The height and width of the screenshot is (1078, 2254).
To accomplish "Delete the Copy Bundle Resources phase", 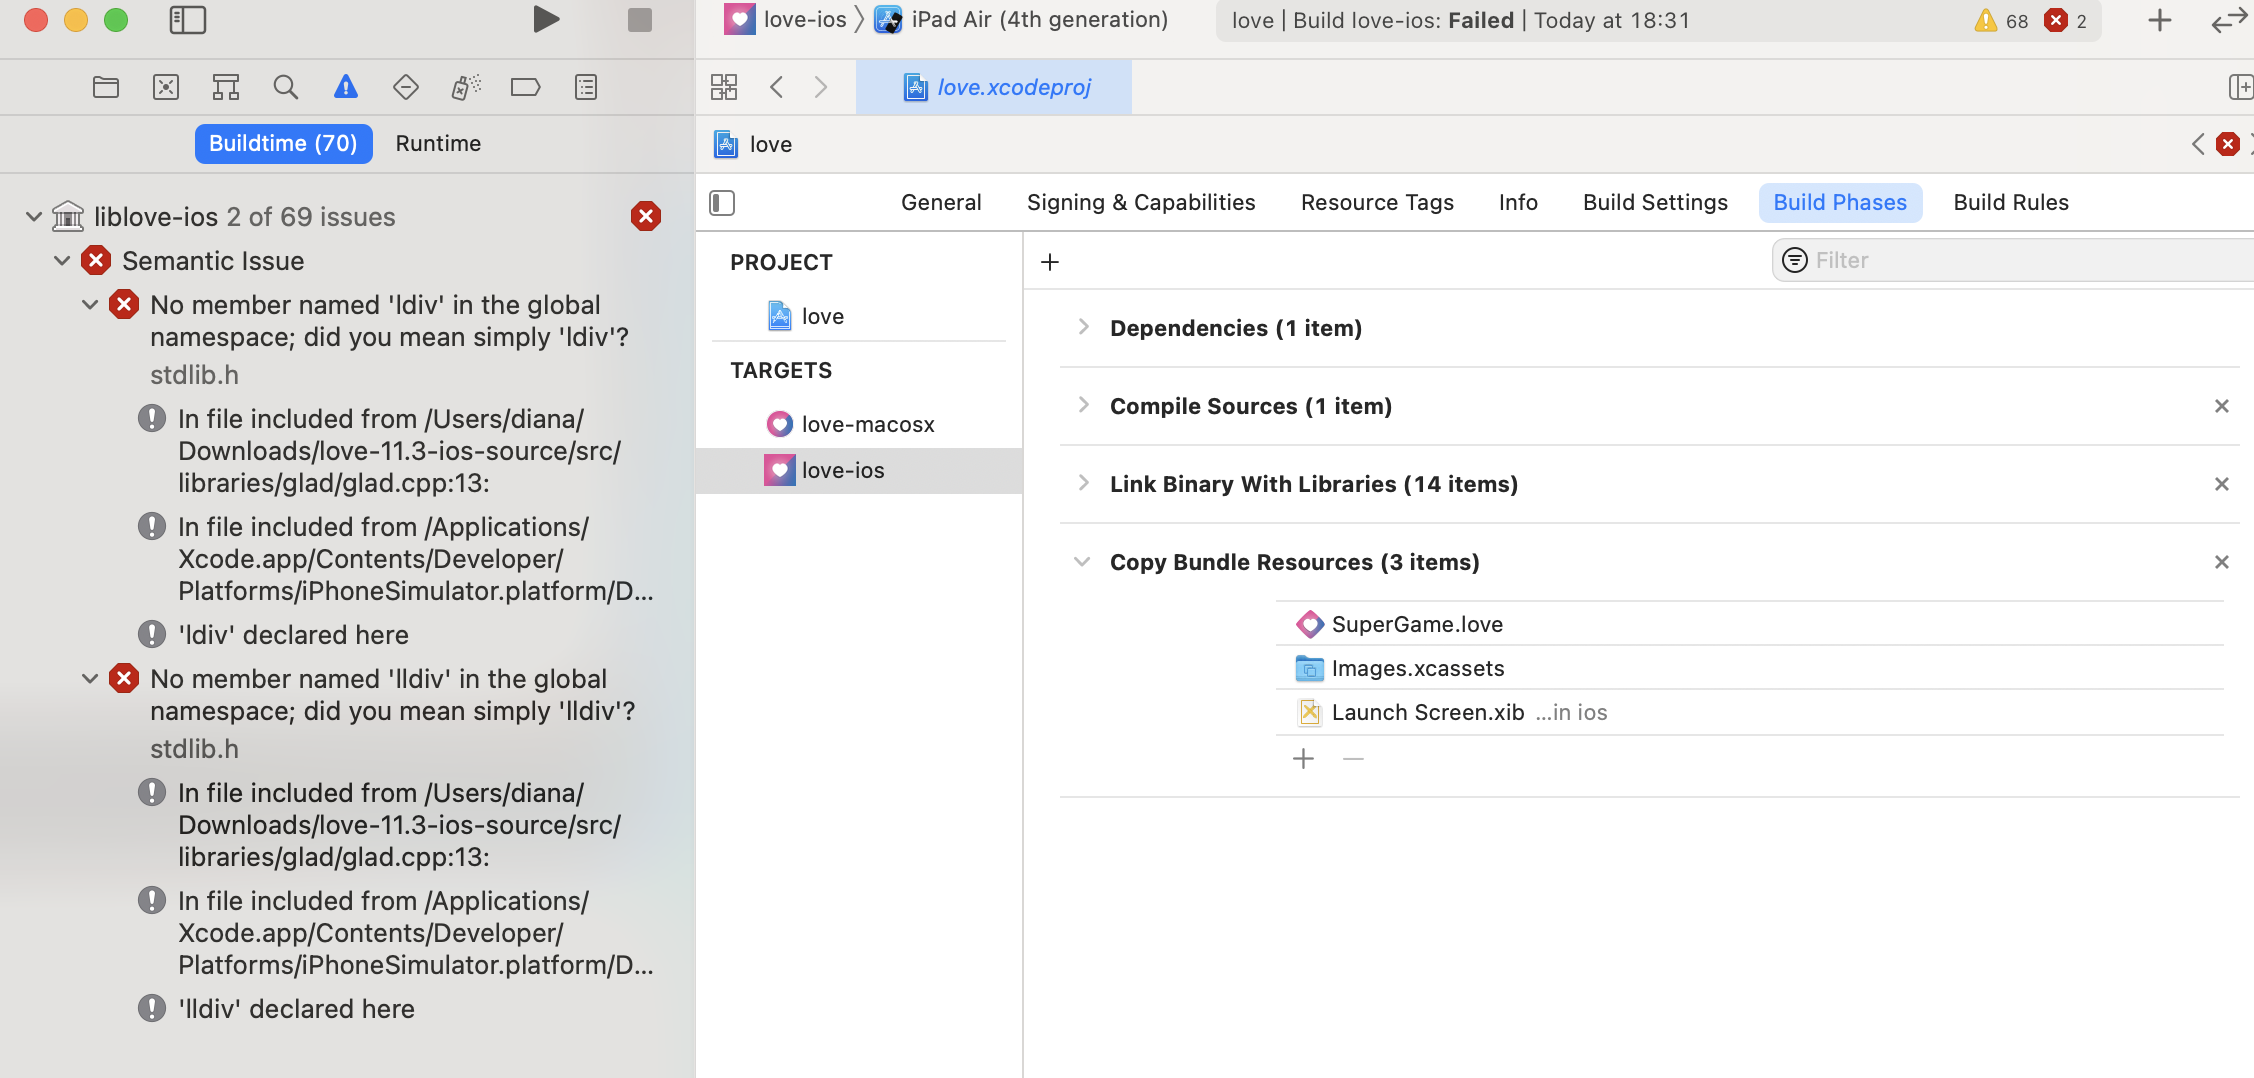I will 2222,562.
